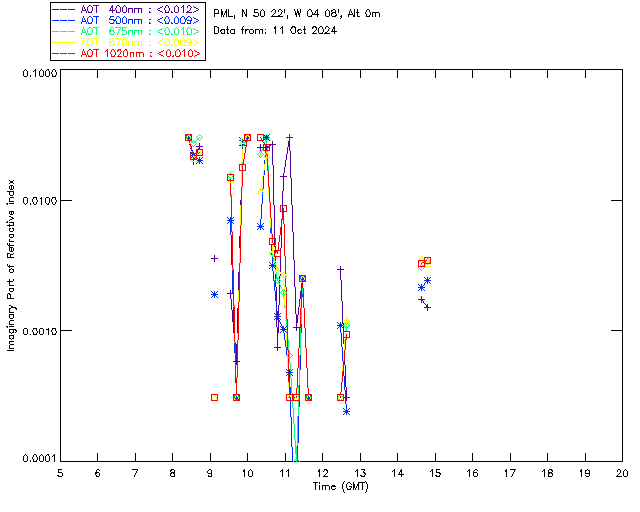Image resolution: width=640 pixels, height=512 pixels.
Task: Click the 0.0100 y-axis tick label
Action: click(40, 201)
